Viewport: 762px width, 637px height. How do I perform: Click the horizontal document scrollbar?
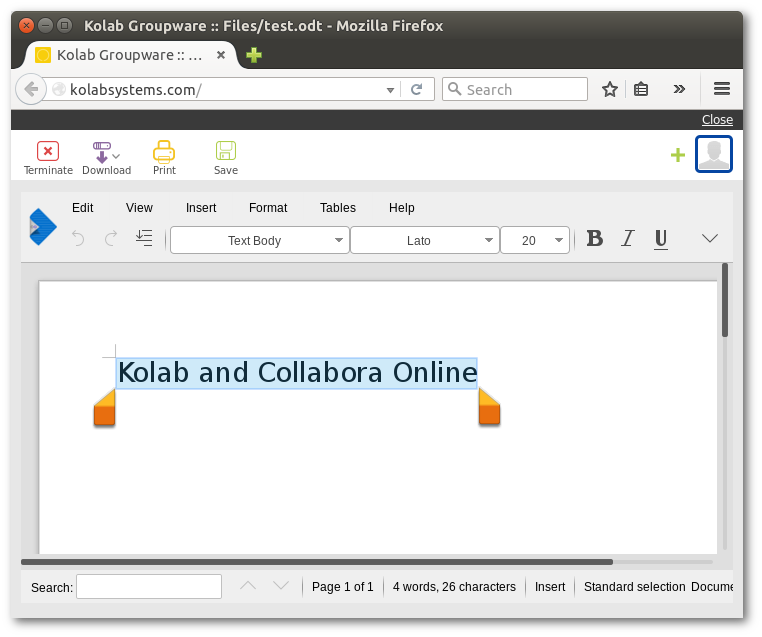pos(317,562)
